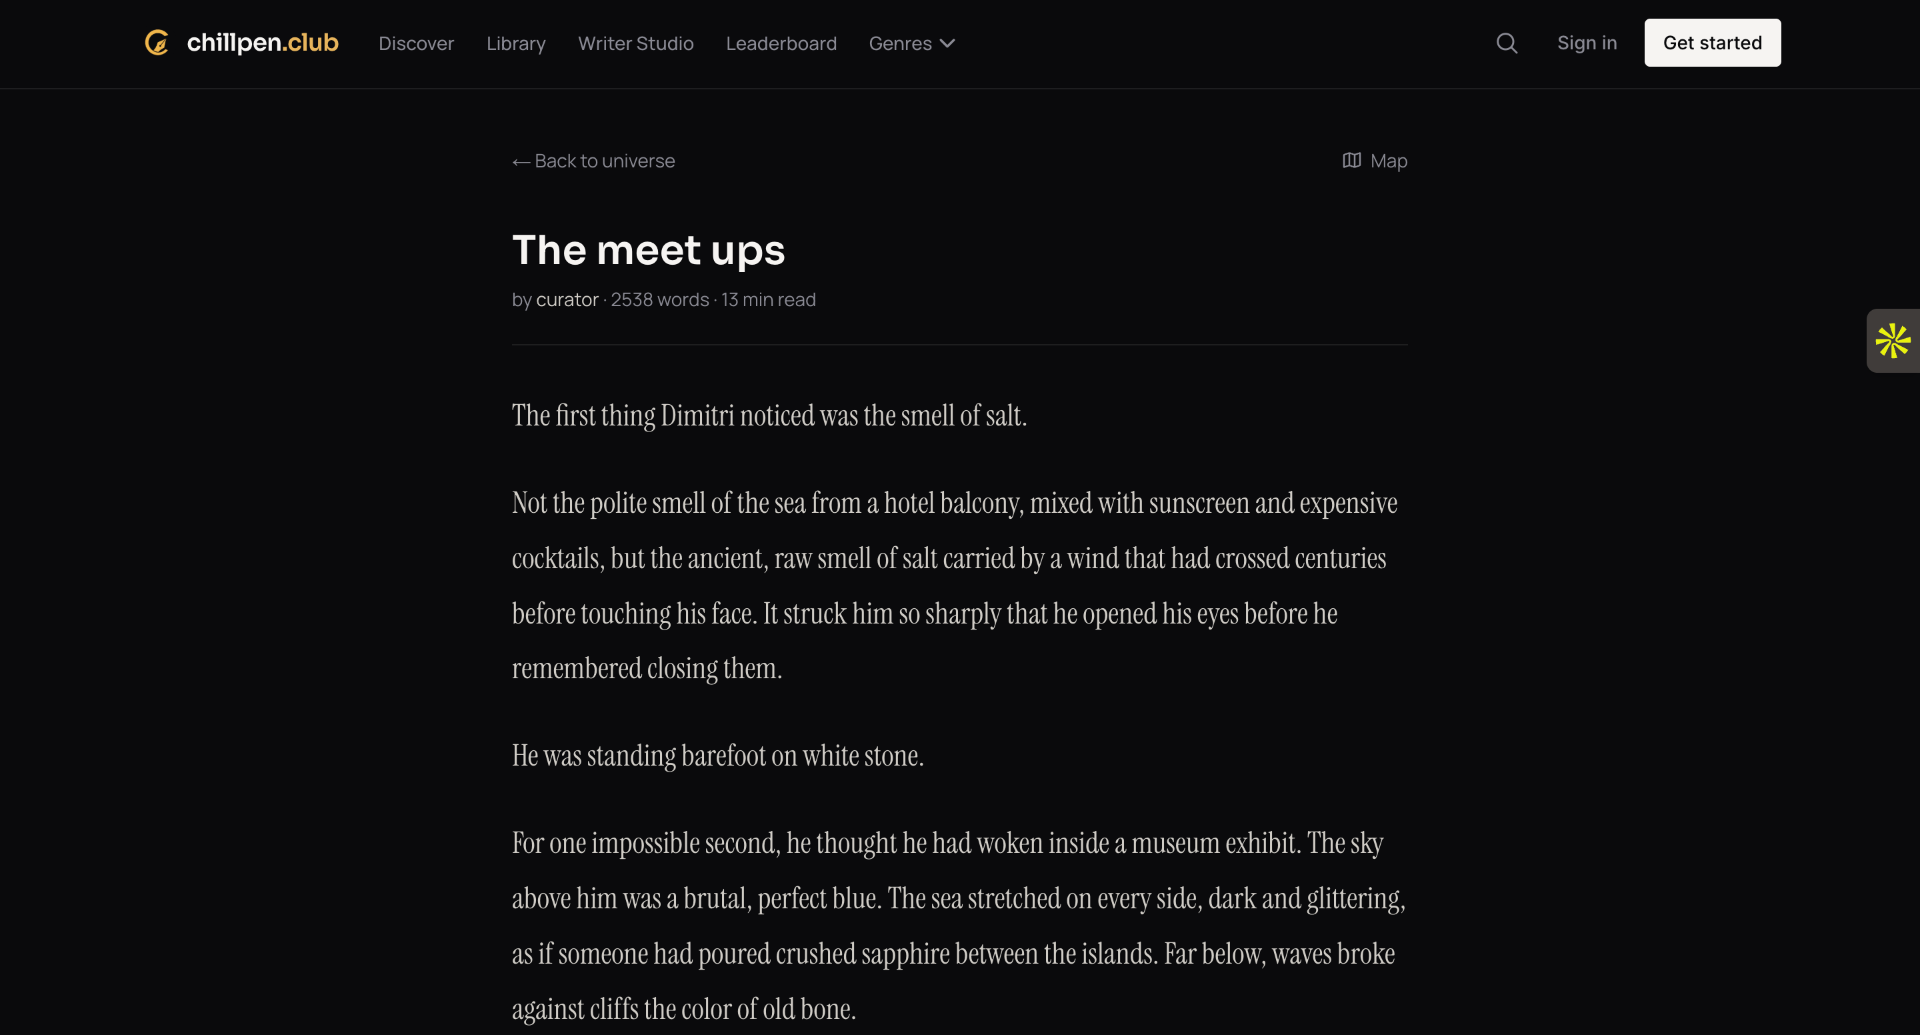
Task: Click the Get started button
Action: 1712,43
